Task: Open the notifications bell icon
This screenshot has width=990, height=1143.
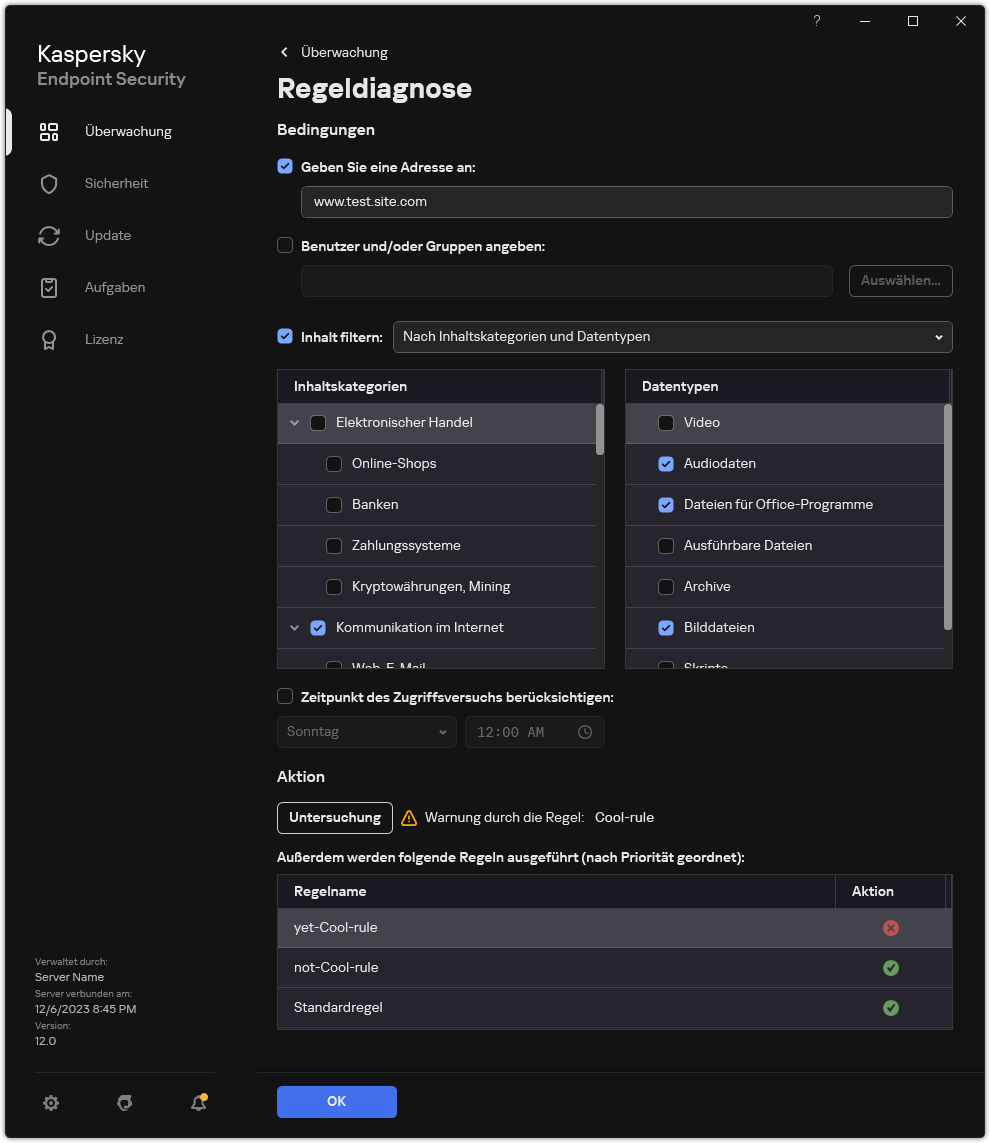Action: 198,1103
